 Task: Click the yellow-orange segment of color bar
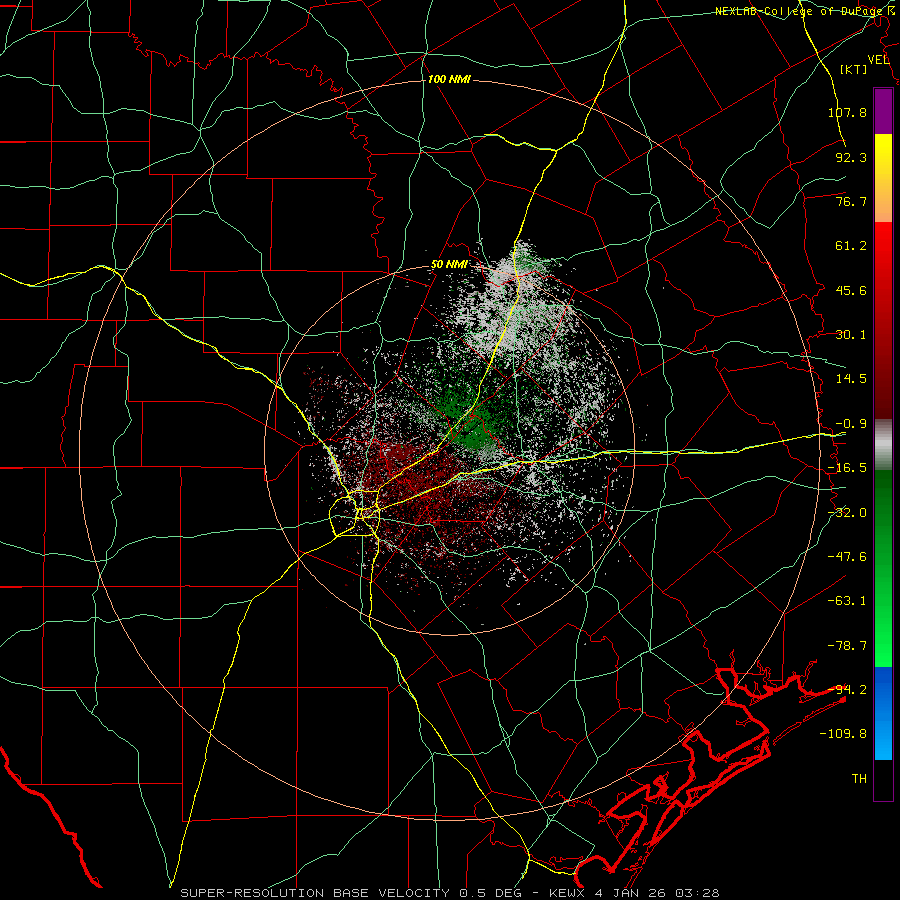click(883, 178)
